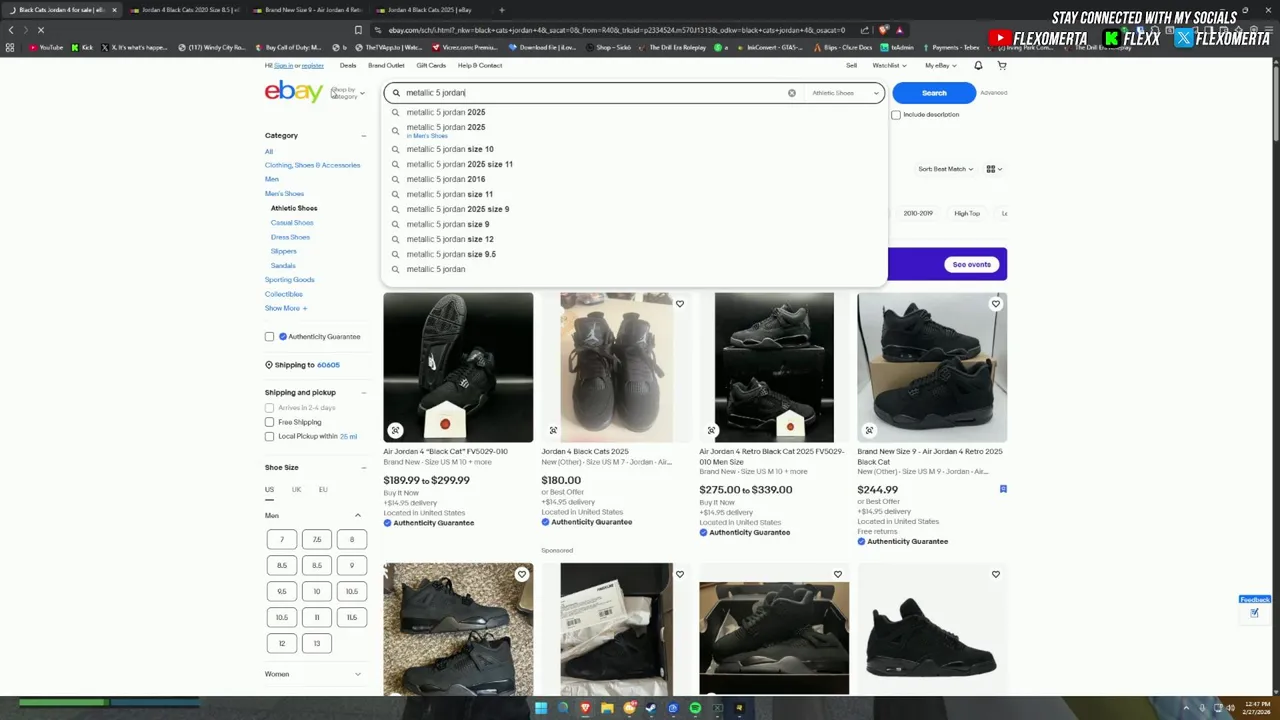1280x720 pixels.
Task: Click the browser reload/stop button
Action: [x=41, y=30]
